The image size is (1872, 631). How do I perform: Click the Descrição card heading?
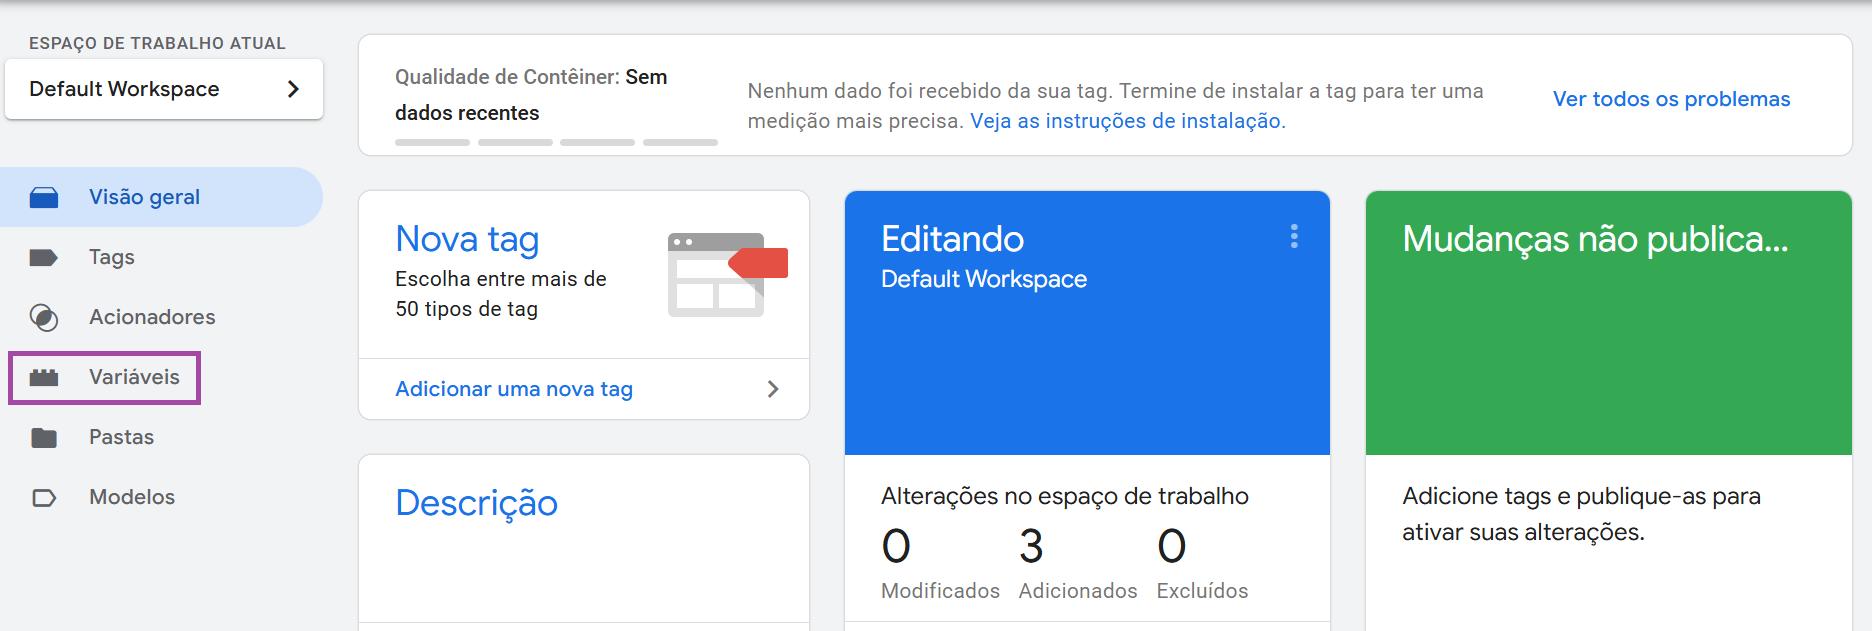point(476,503)
